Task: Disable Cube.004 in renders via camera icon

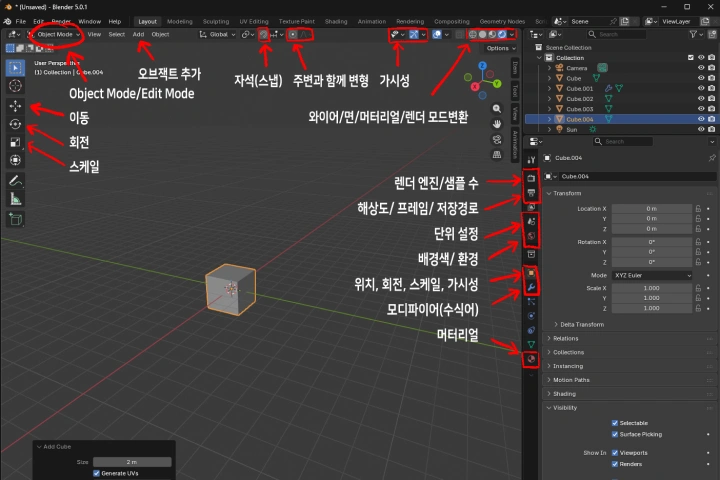Action: pyautogui.click(x=711, y=119)
